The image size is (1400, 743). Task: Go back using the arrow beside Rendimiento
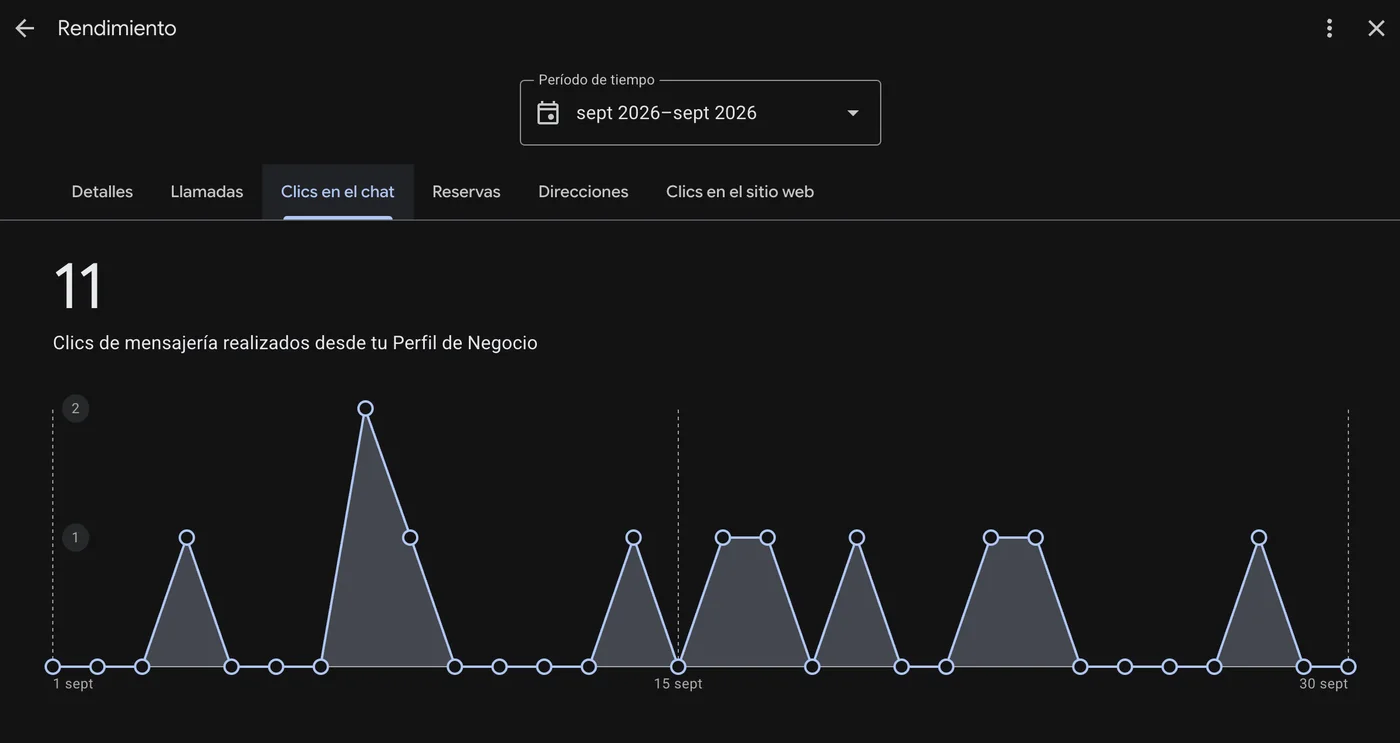tap(24, 28)
